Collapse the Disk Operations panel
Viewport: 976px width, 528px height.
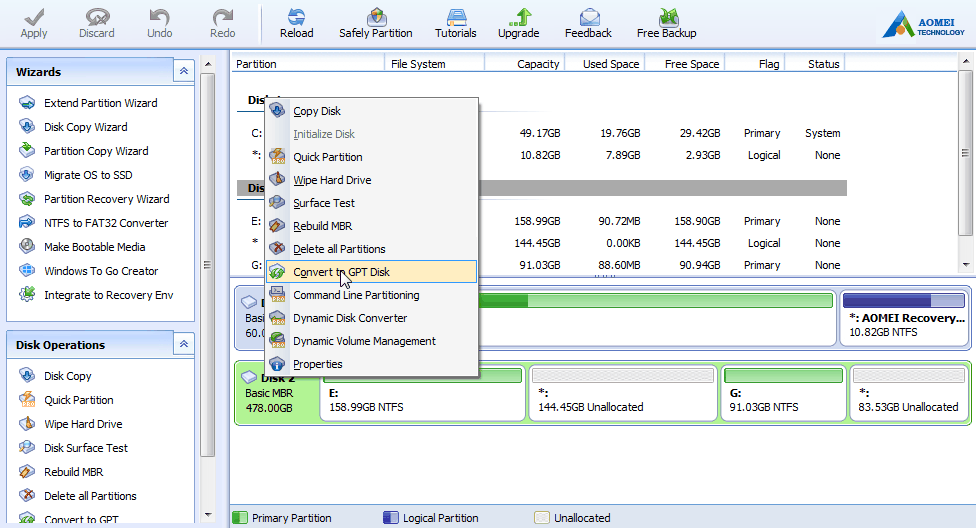(184, 344)
